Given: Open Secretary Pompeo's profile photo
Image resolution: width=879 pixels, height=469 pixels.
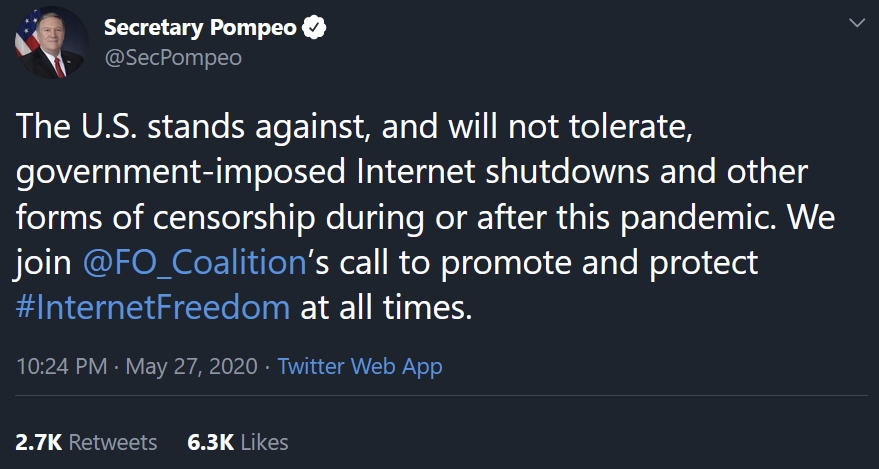Looking at the screenshot, I should coord(49,44).
